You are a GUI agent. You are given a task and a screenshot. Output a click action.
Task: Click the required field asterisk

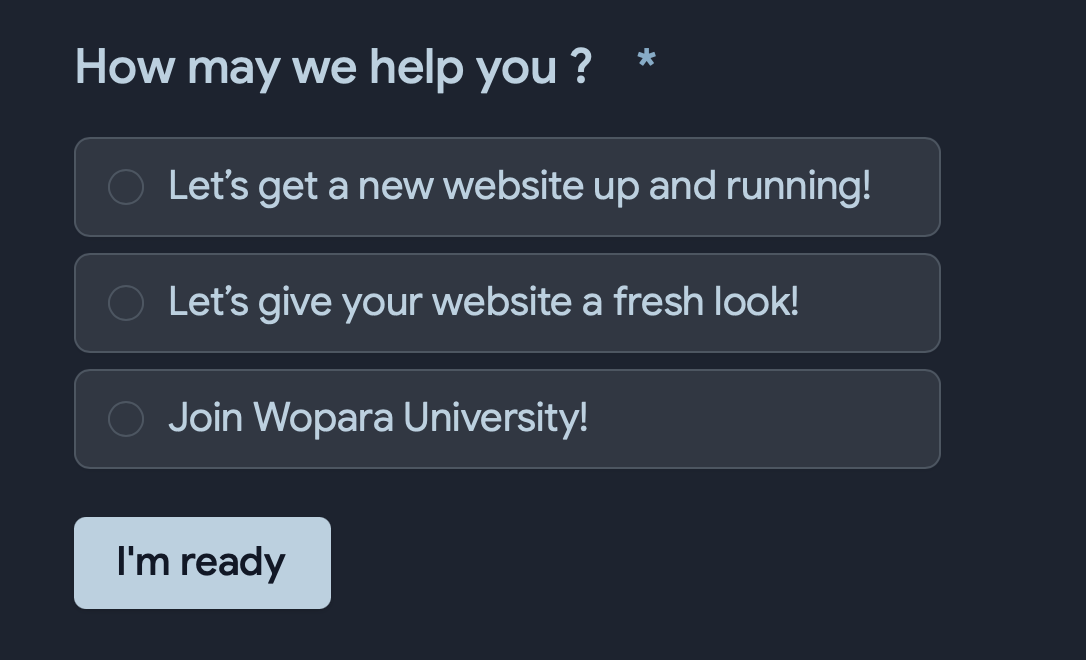647,62
